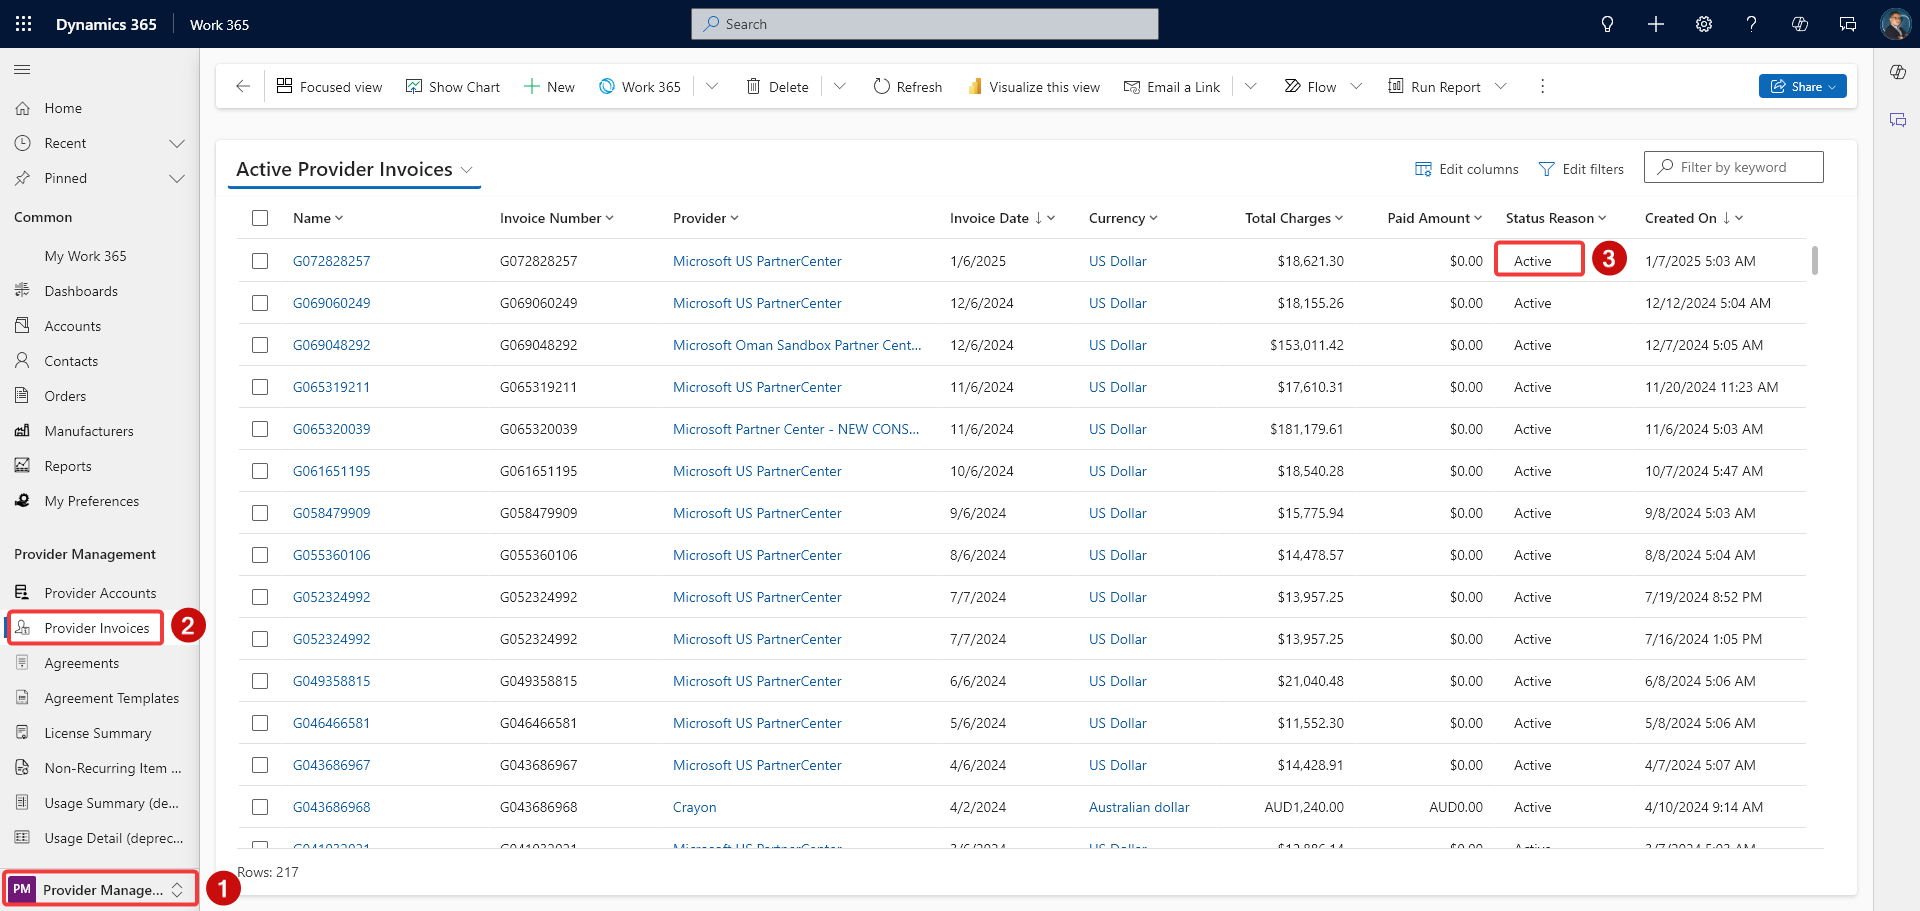Click the Share button

1801,87
